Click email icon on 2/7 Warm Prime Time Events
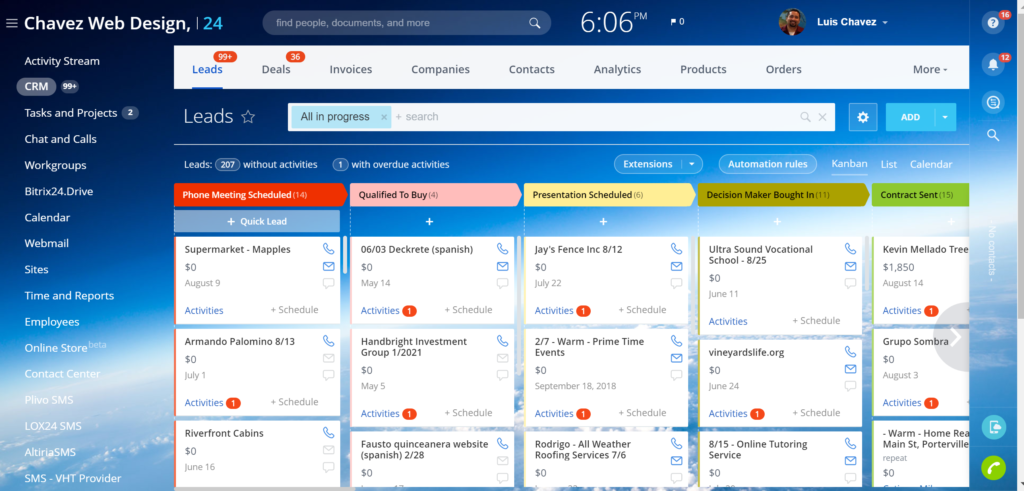 677,358
